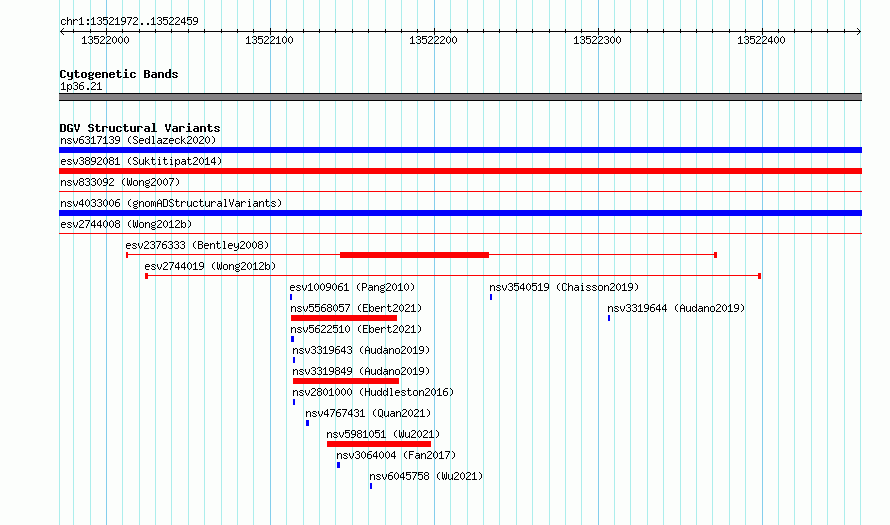Click the blue bar for nsv4033006
Image resolution: width=890 pixels, height=525 pixels.
coord(460,213)
